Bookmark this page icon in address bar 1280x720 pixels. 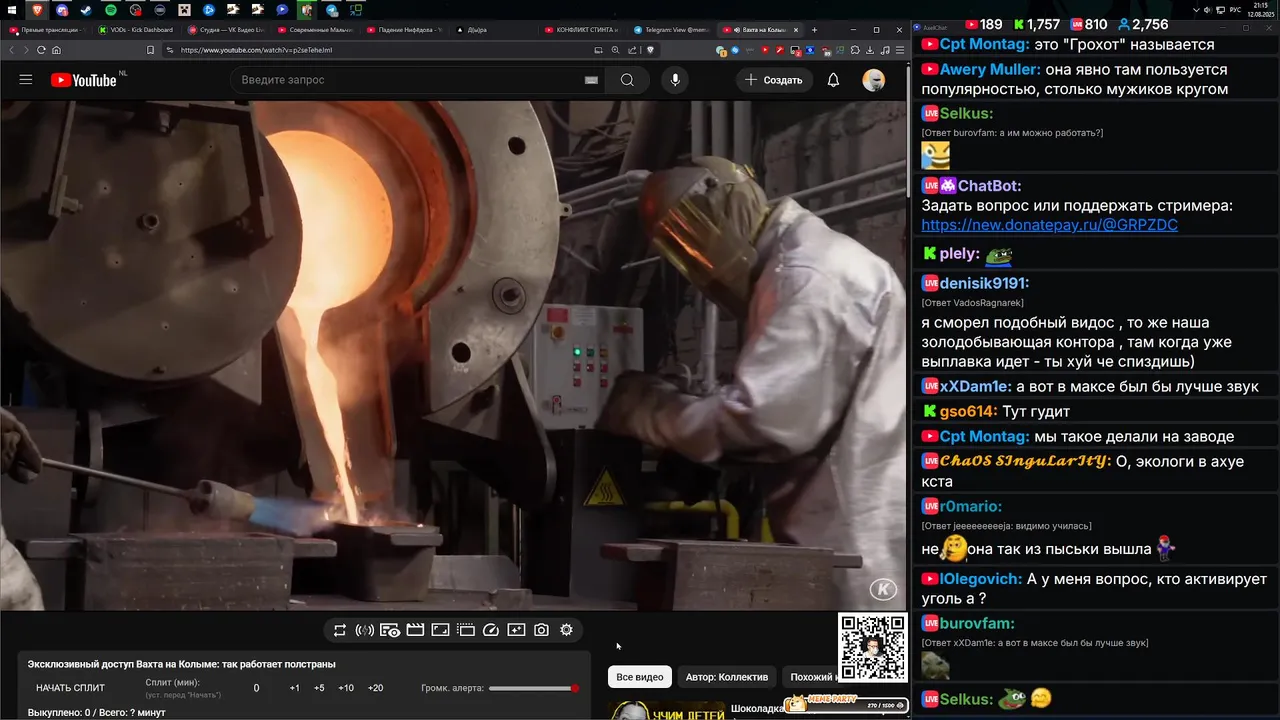pos(150,50)
